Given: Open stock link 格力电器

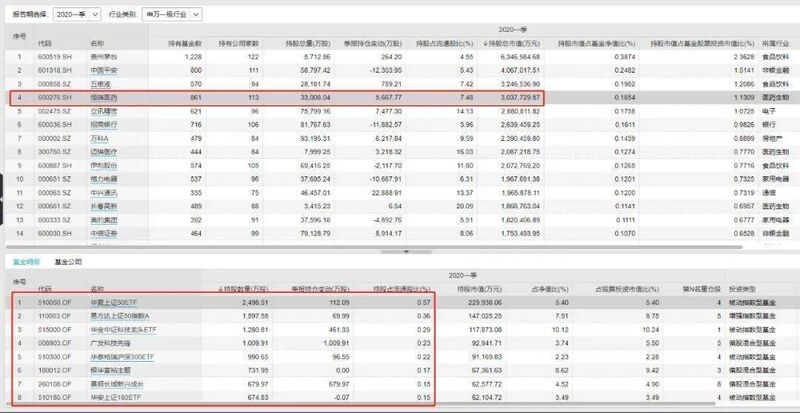Looking at the screenshot, I should [x=104, y=179].
